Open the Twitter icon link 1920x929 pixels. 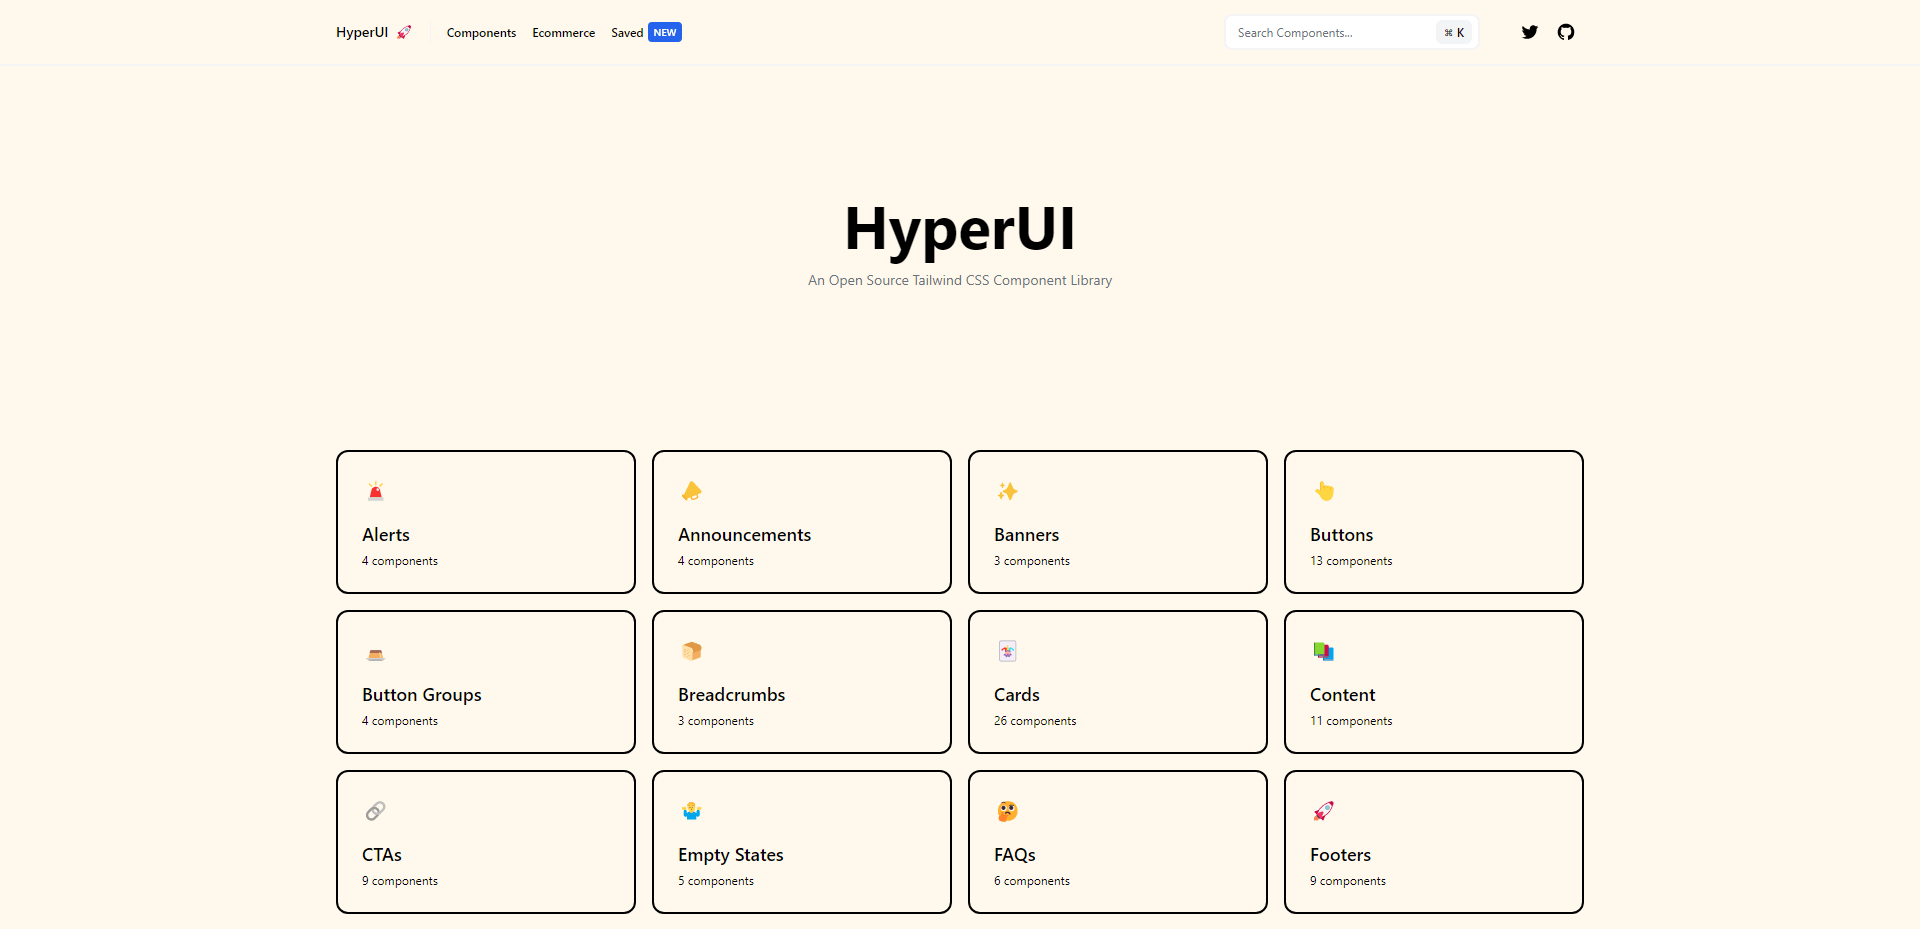(x=1529, y=32)
